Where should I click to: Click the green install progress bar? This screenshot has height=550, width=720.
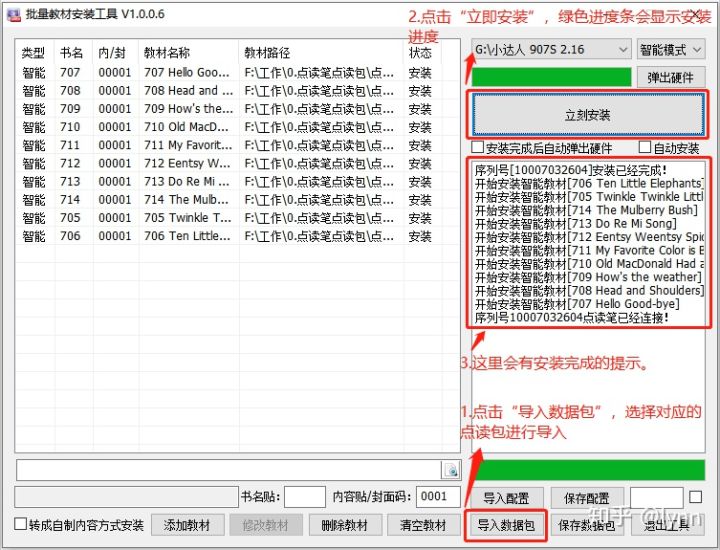pos(551,77)
